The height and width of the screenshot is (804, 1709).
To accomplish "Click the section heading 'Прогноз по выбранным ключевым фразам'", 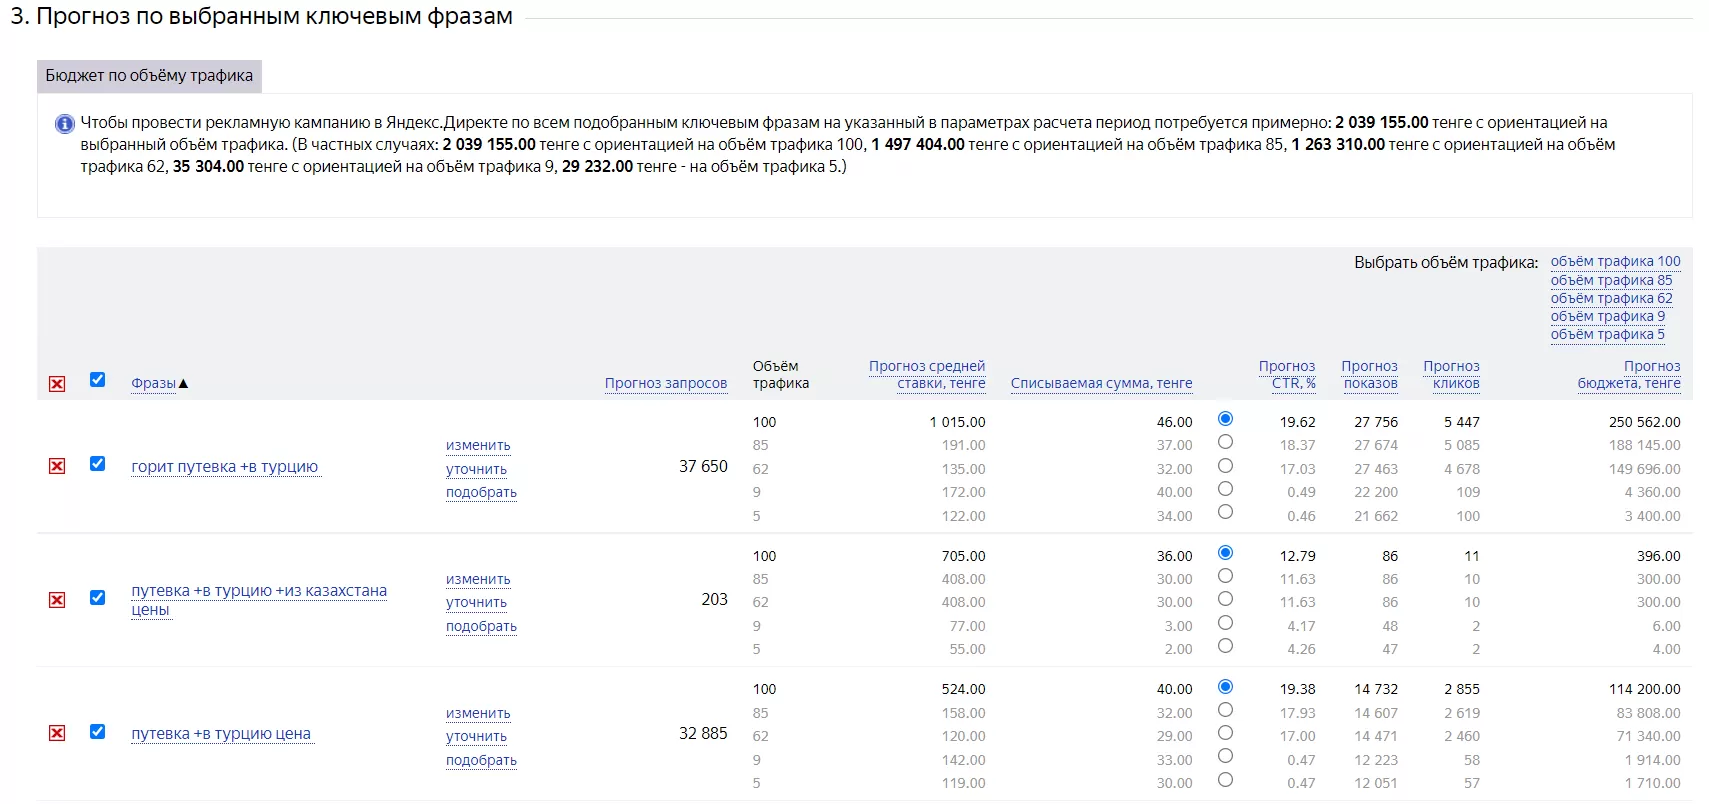I will pos(274,16).
